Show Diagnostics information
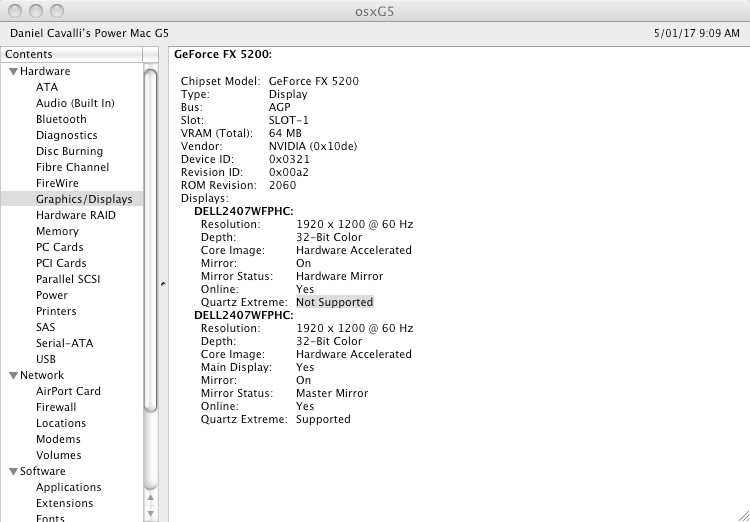 coord(66,135)
